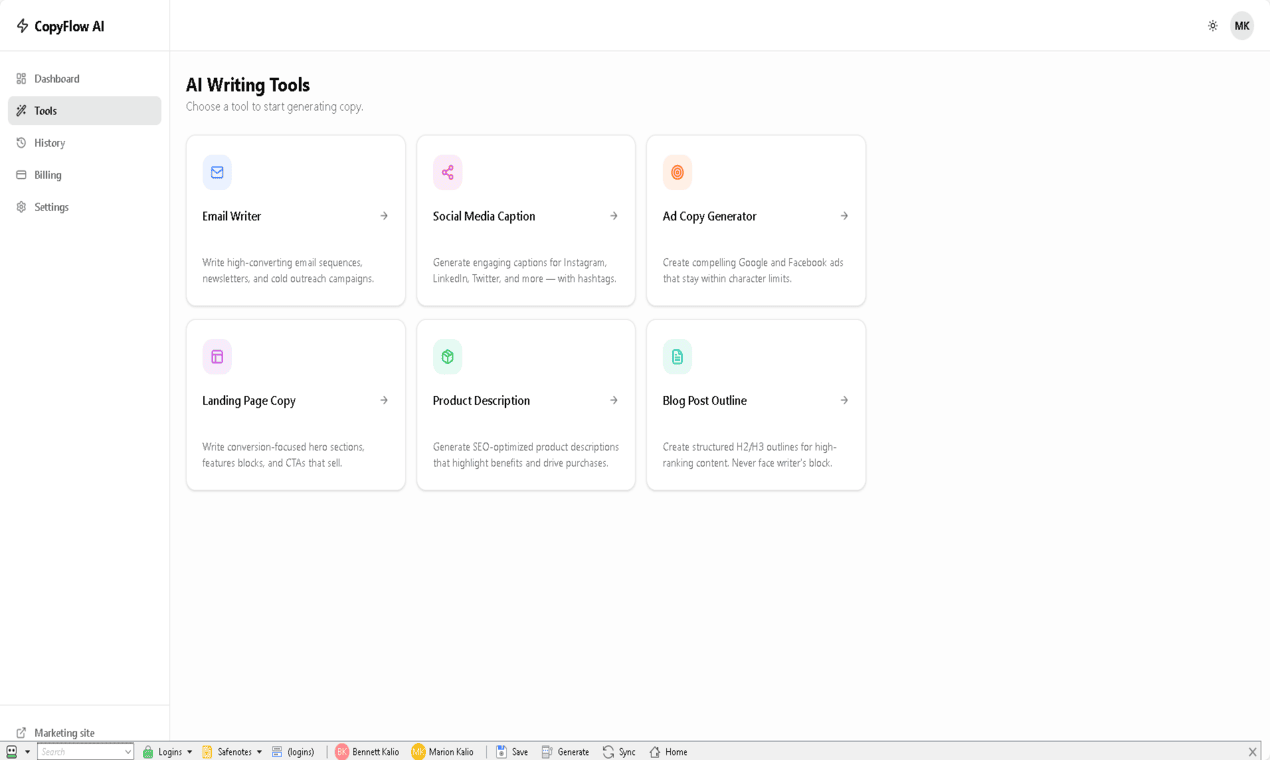The height and width of the screenshot is (760, 1270).
Task: Select the Blog Post Outline document icon
Action: [677, 356]
